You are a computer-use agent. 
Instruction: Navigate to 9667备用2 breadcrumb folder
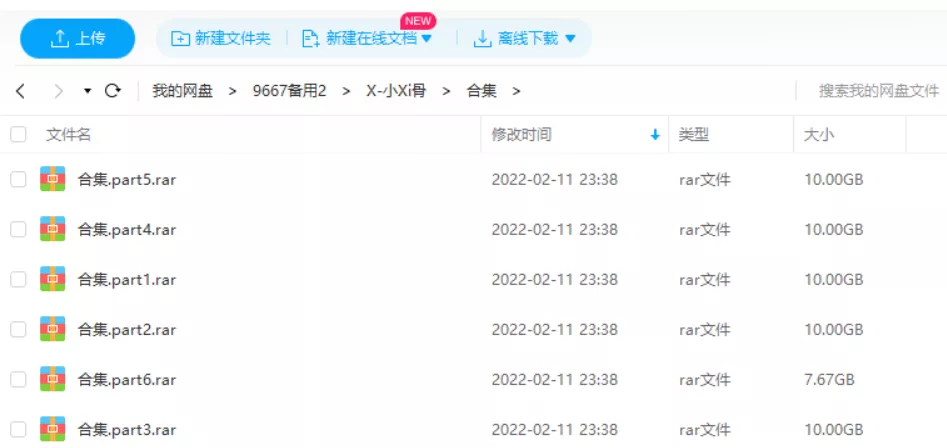(289, 91)
